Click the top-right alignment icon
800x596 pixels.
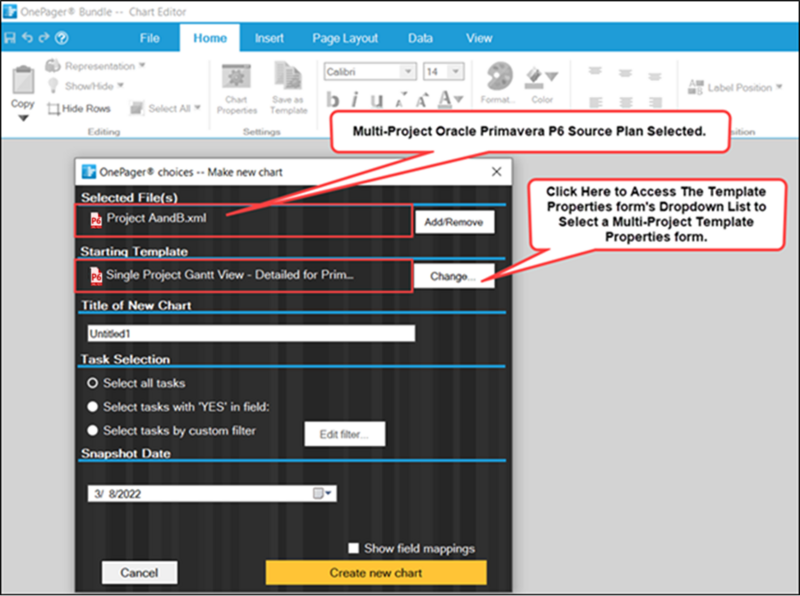tap(655, 77)
